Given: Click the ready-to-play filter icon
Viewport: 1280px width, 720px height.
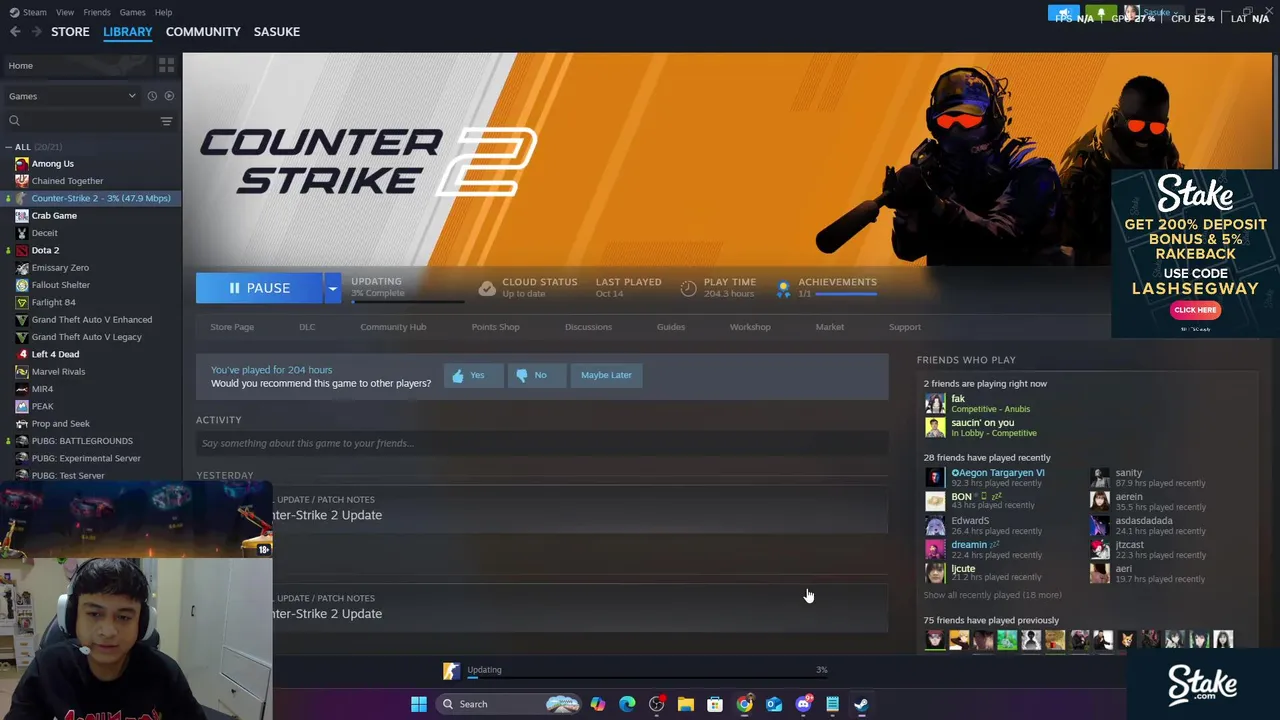Looking at the screenshot, I should click(169, 96).
